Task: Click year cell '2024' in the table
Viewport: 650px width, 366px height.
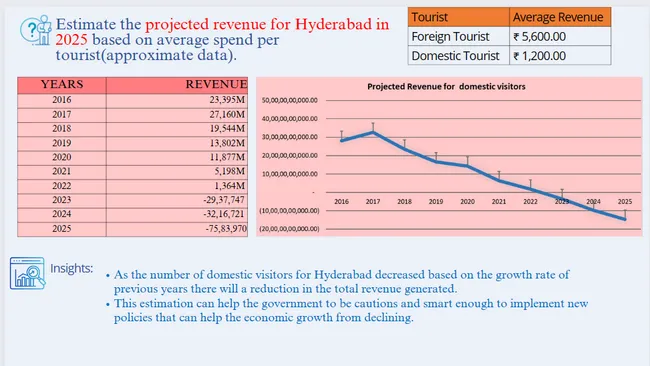Action: 62,214
